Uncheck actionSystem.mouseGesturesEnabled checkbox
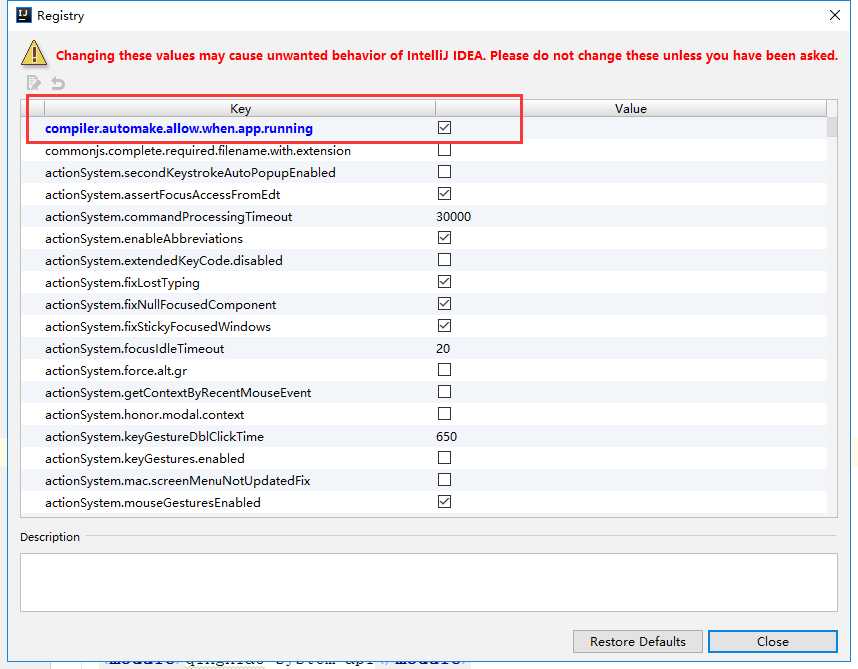This screenshot has width=858, height=669. (x=444, y=502)
